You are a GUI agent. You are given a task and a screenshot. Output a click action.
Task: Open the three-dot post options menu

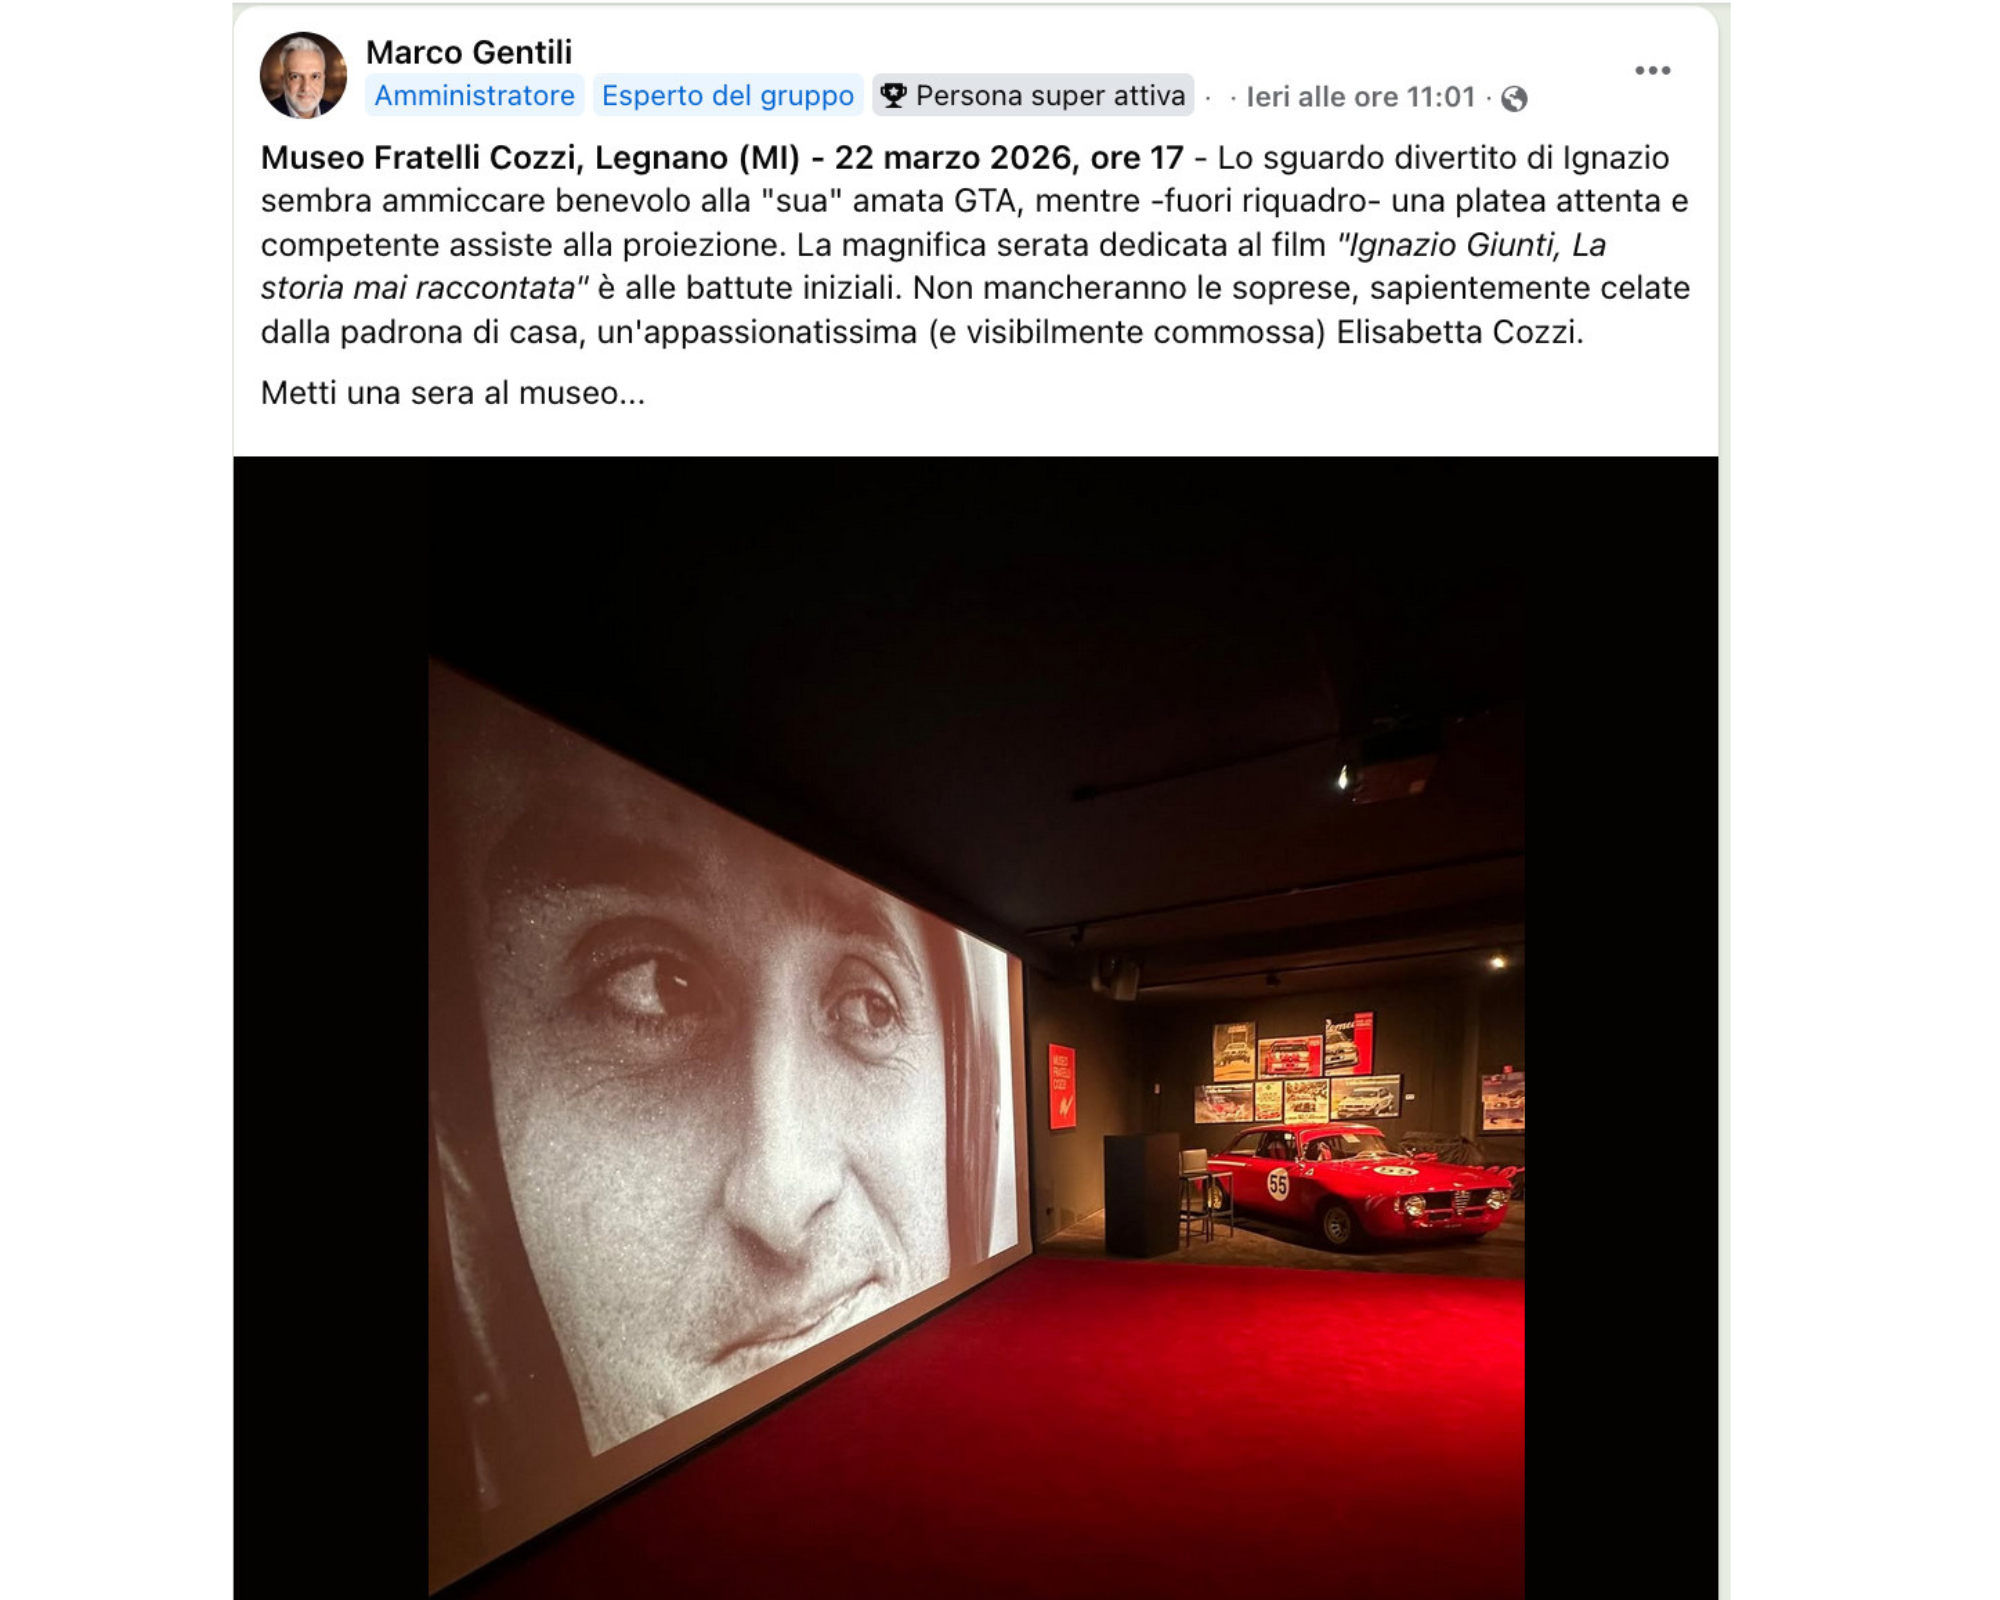(1652, 70)
